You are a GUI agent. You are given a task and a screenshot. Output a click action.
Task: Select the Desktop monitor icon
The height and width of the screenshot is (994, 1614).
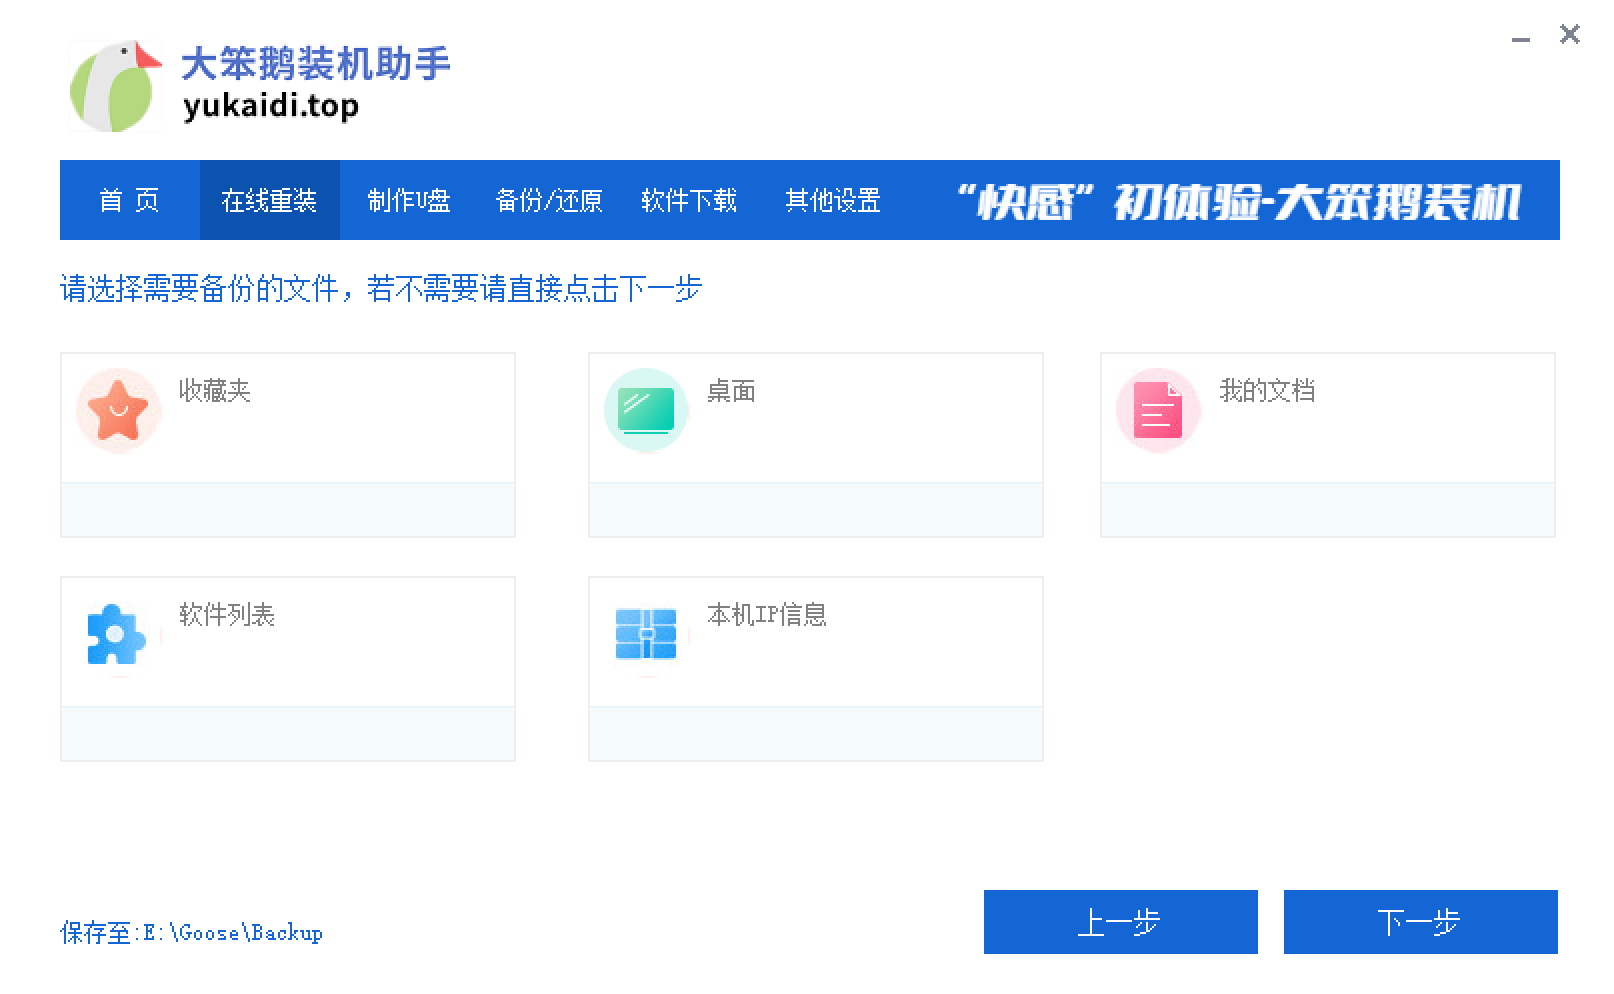[646, 410]
